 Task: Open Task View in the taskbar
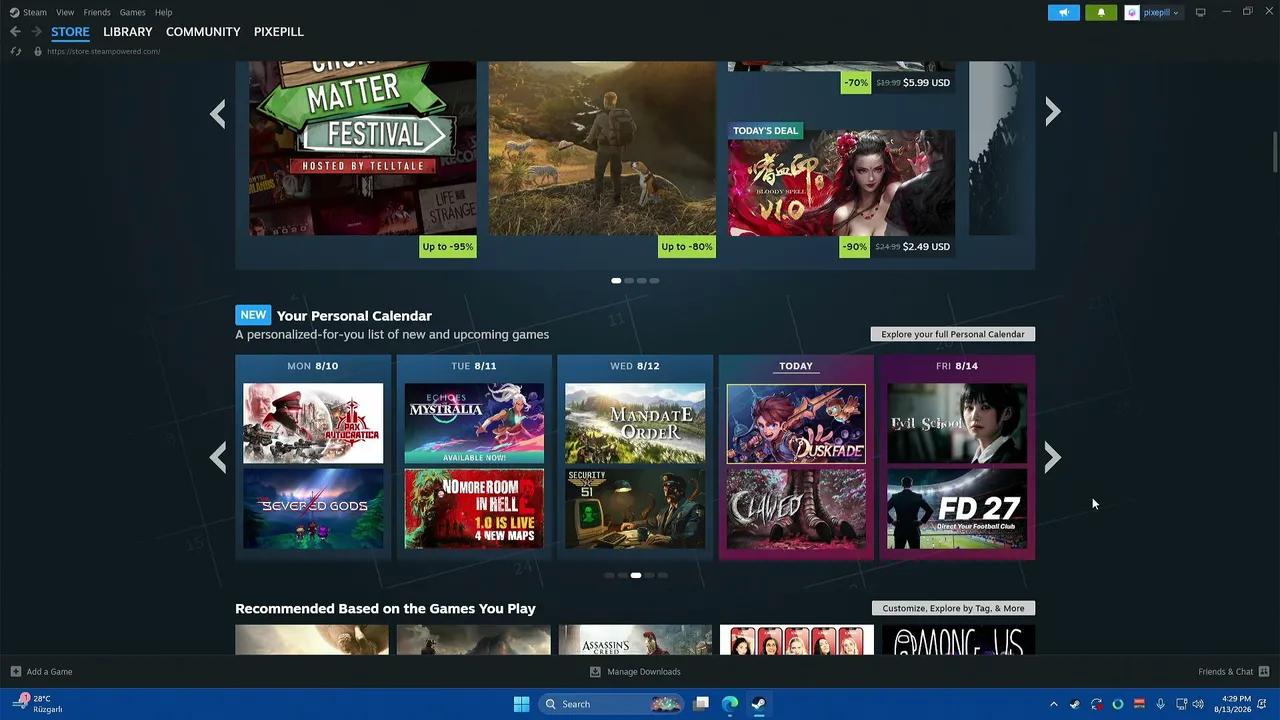(701, 704)
